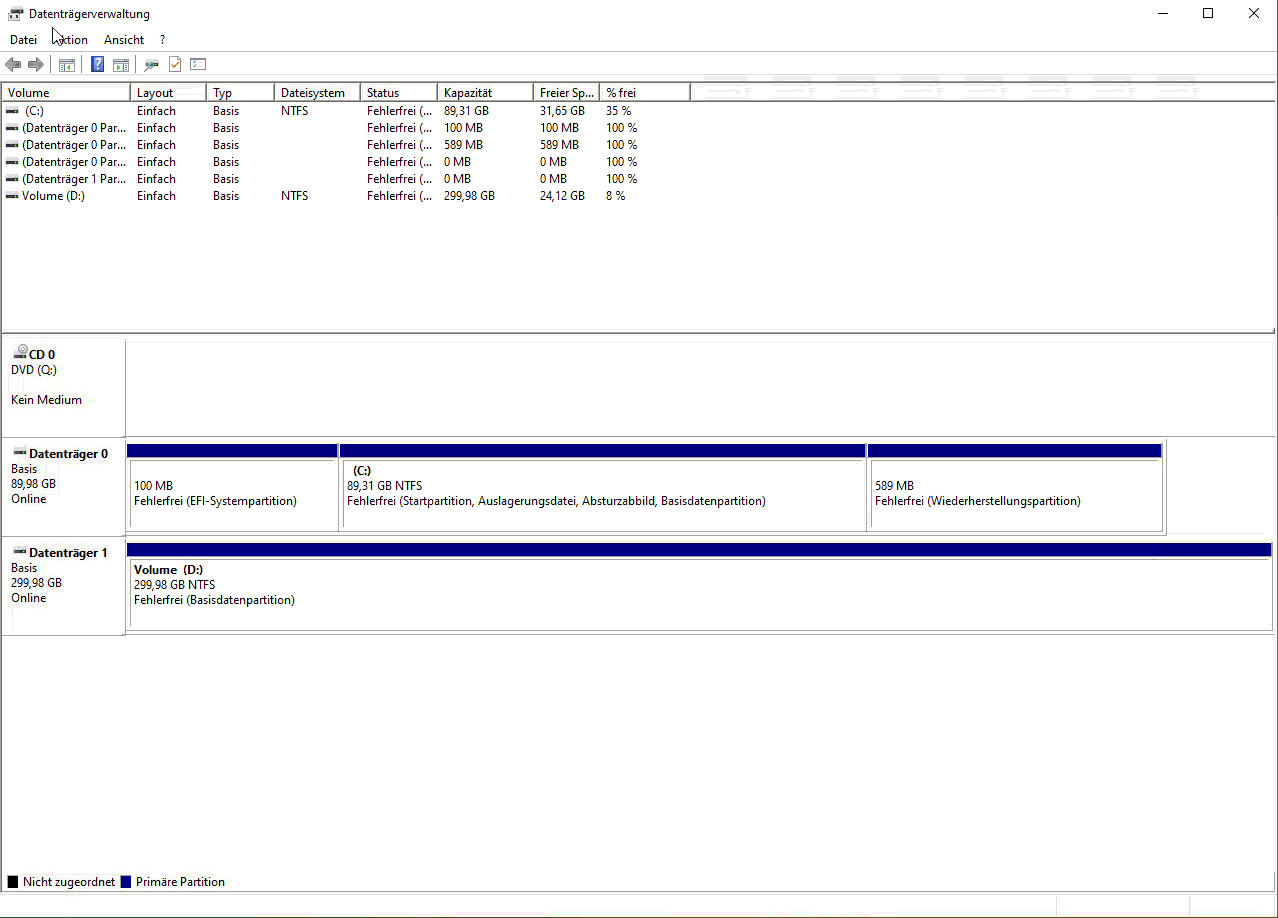Select the (C:) row in volume list
Screen dimensions: 1278x918
click(x=35, y=111)
